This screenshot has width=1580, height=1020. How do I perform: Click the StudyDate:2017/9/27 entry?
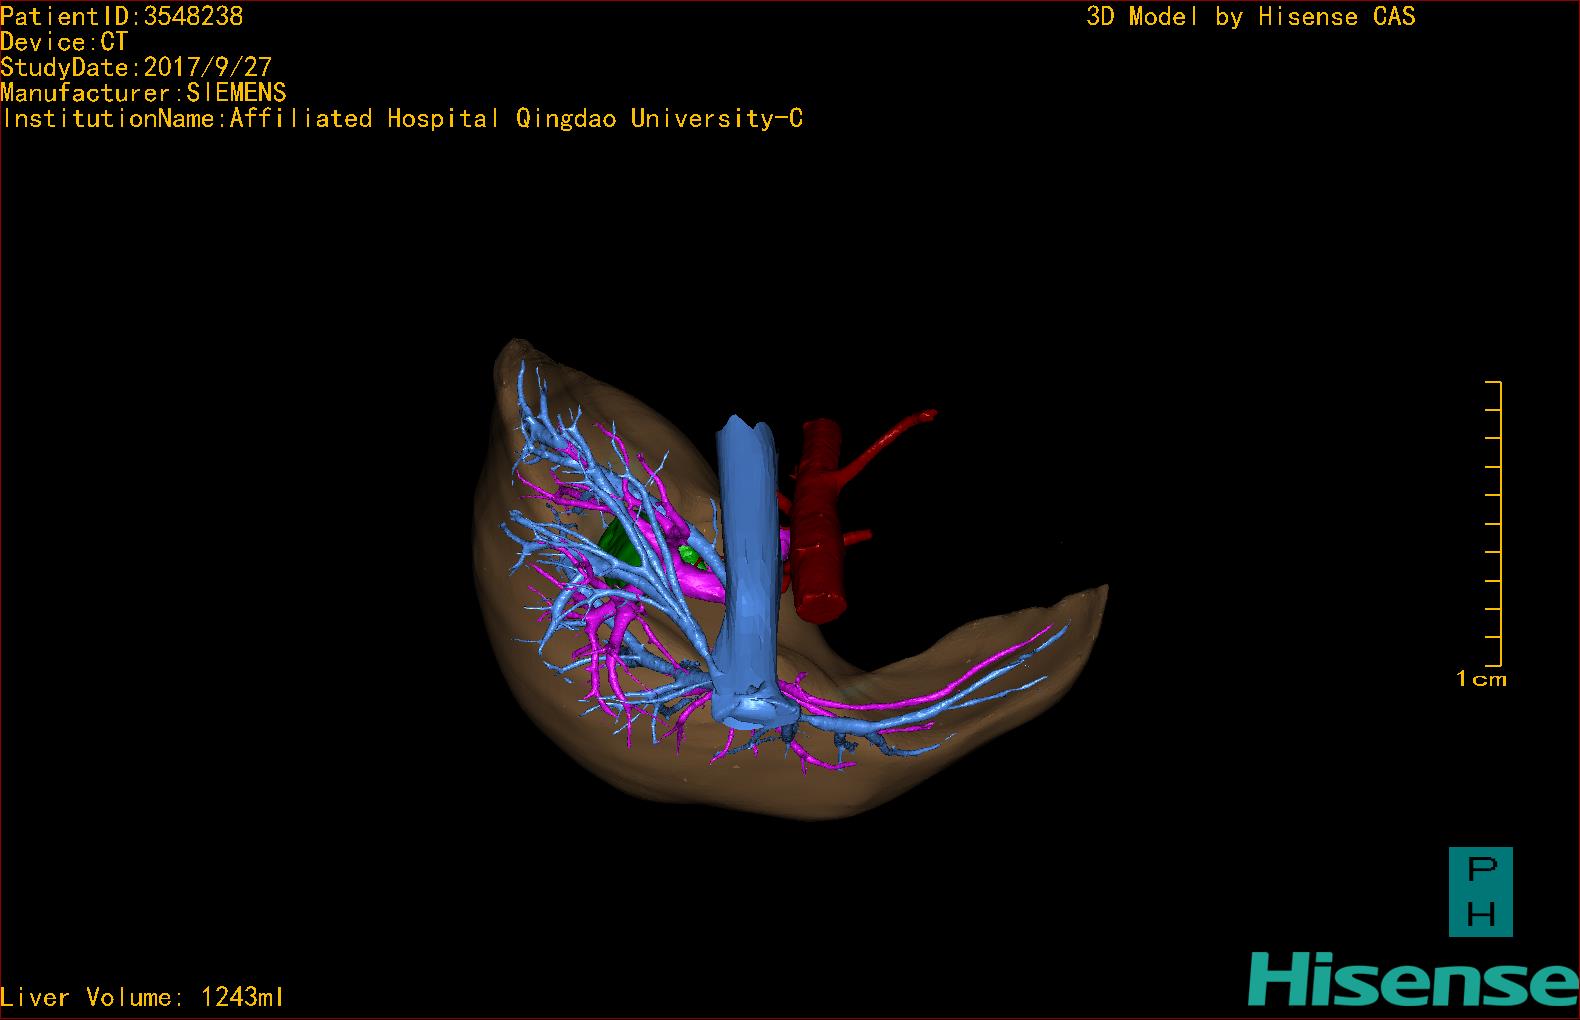(136, 67)
